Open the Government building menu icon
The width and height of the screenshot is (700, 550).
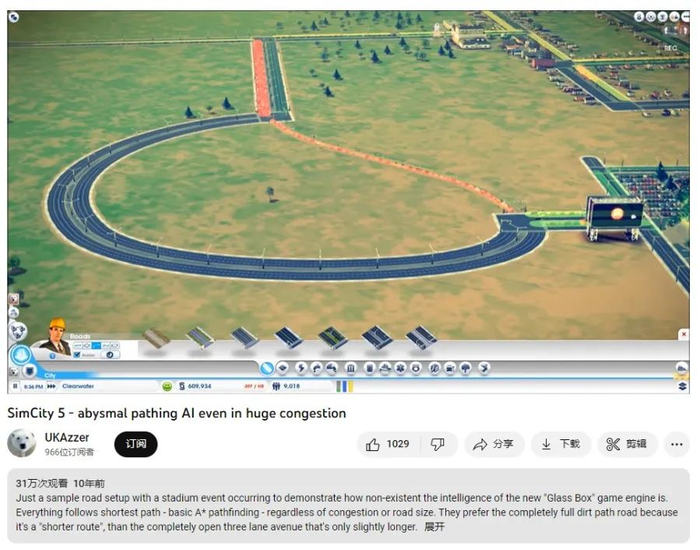pos(351,368)
